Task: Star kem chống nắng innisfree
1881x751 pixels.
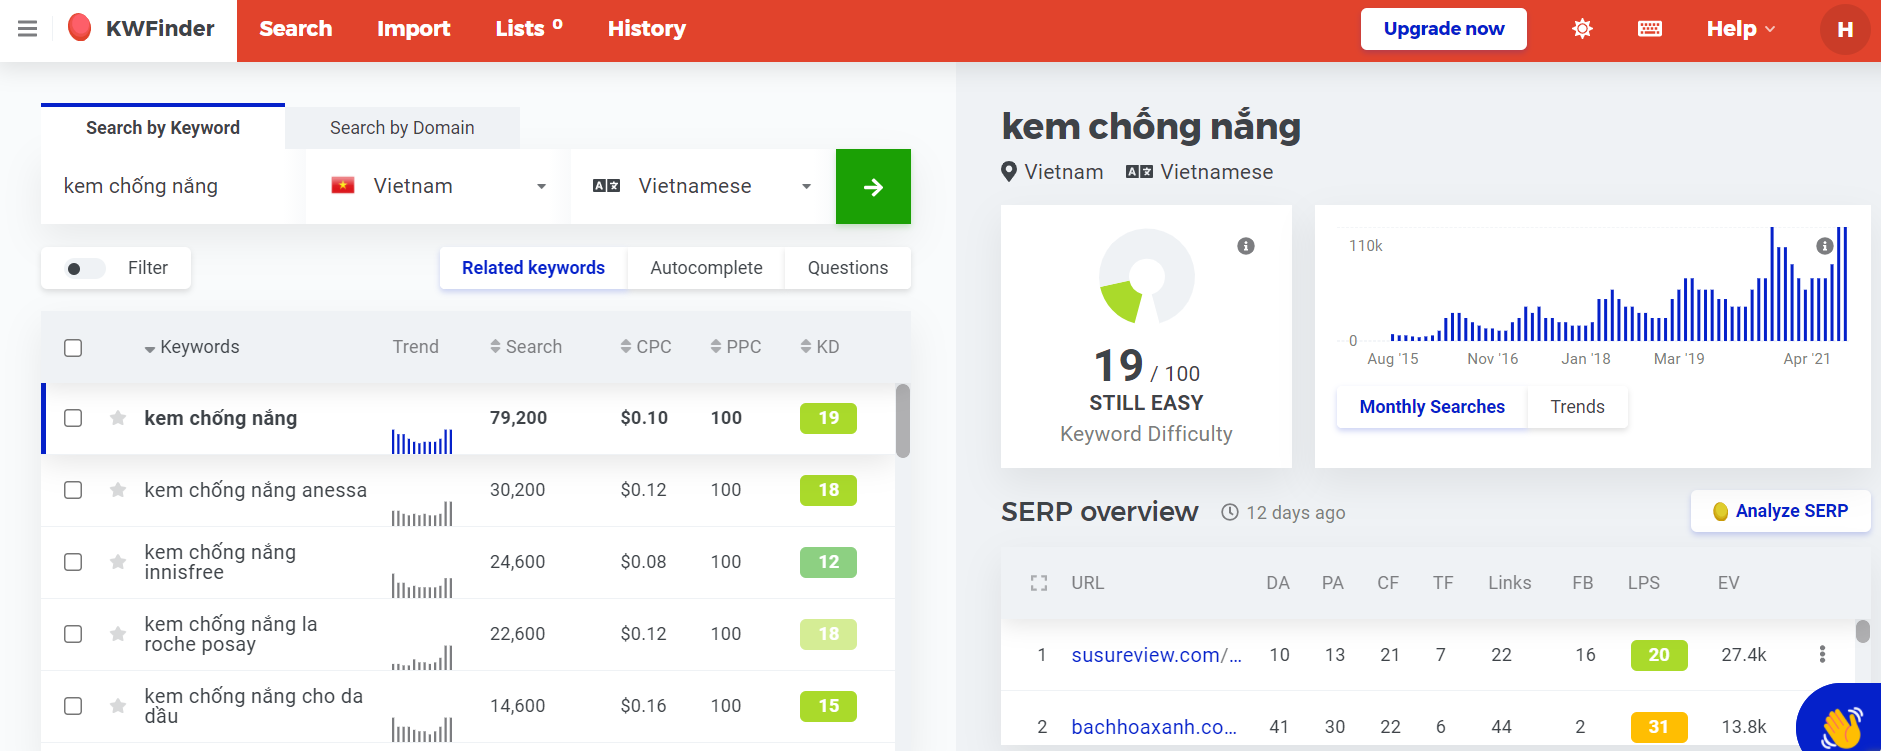Action: point(118,562)
